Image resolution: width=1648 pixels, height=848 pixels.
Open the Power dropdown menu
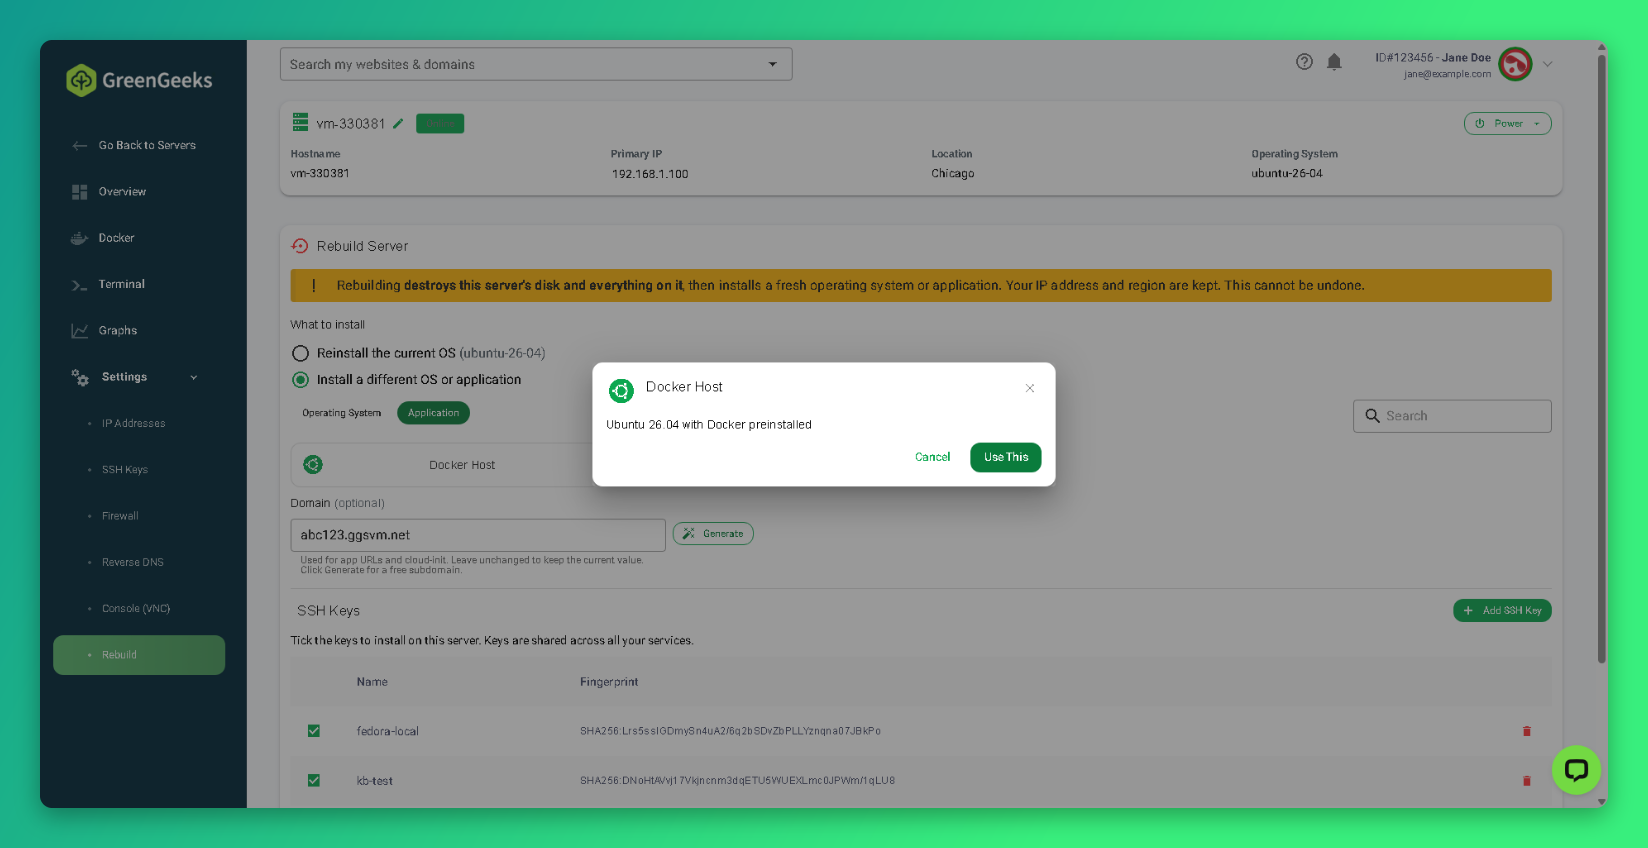[x=1508, y=124]
